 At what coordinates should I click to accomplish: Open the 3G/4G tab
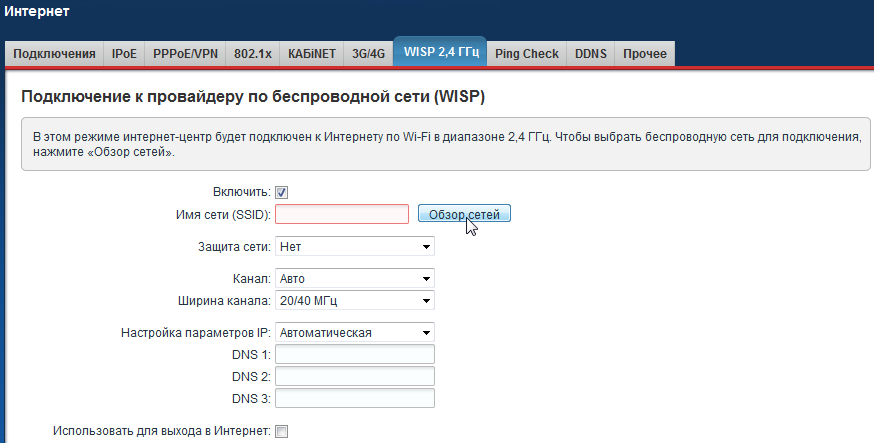coord(366,53)
